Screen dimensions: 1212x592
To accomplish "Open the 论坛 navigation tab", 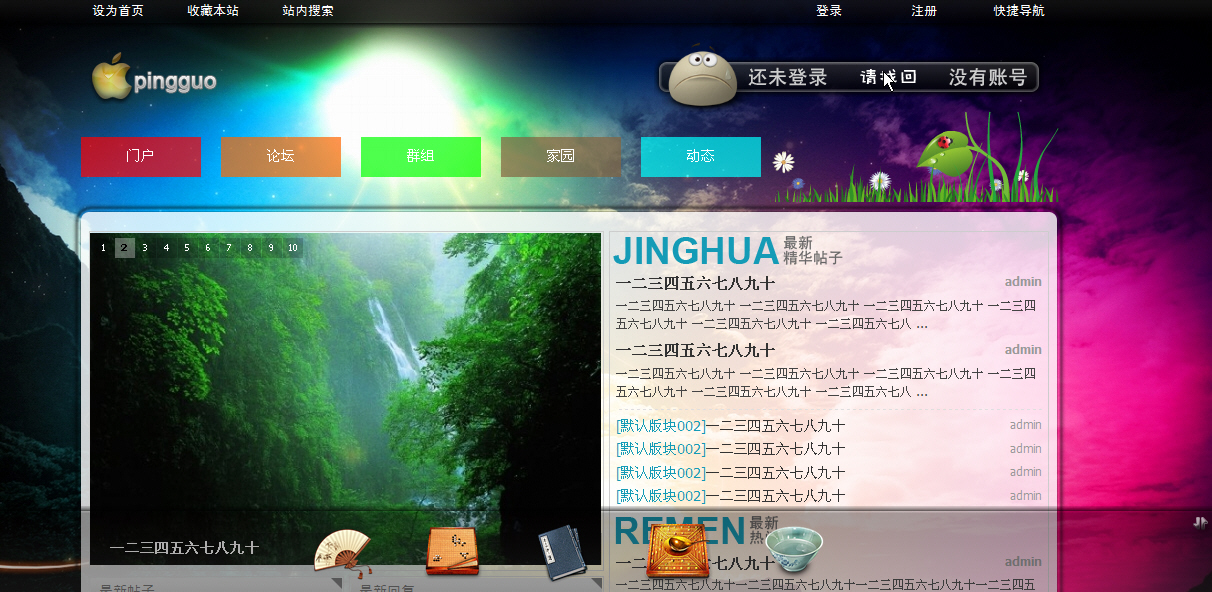I will tap(281, 157).
